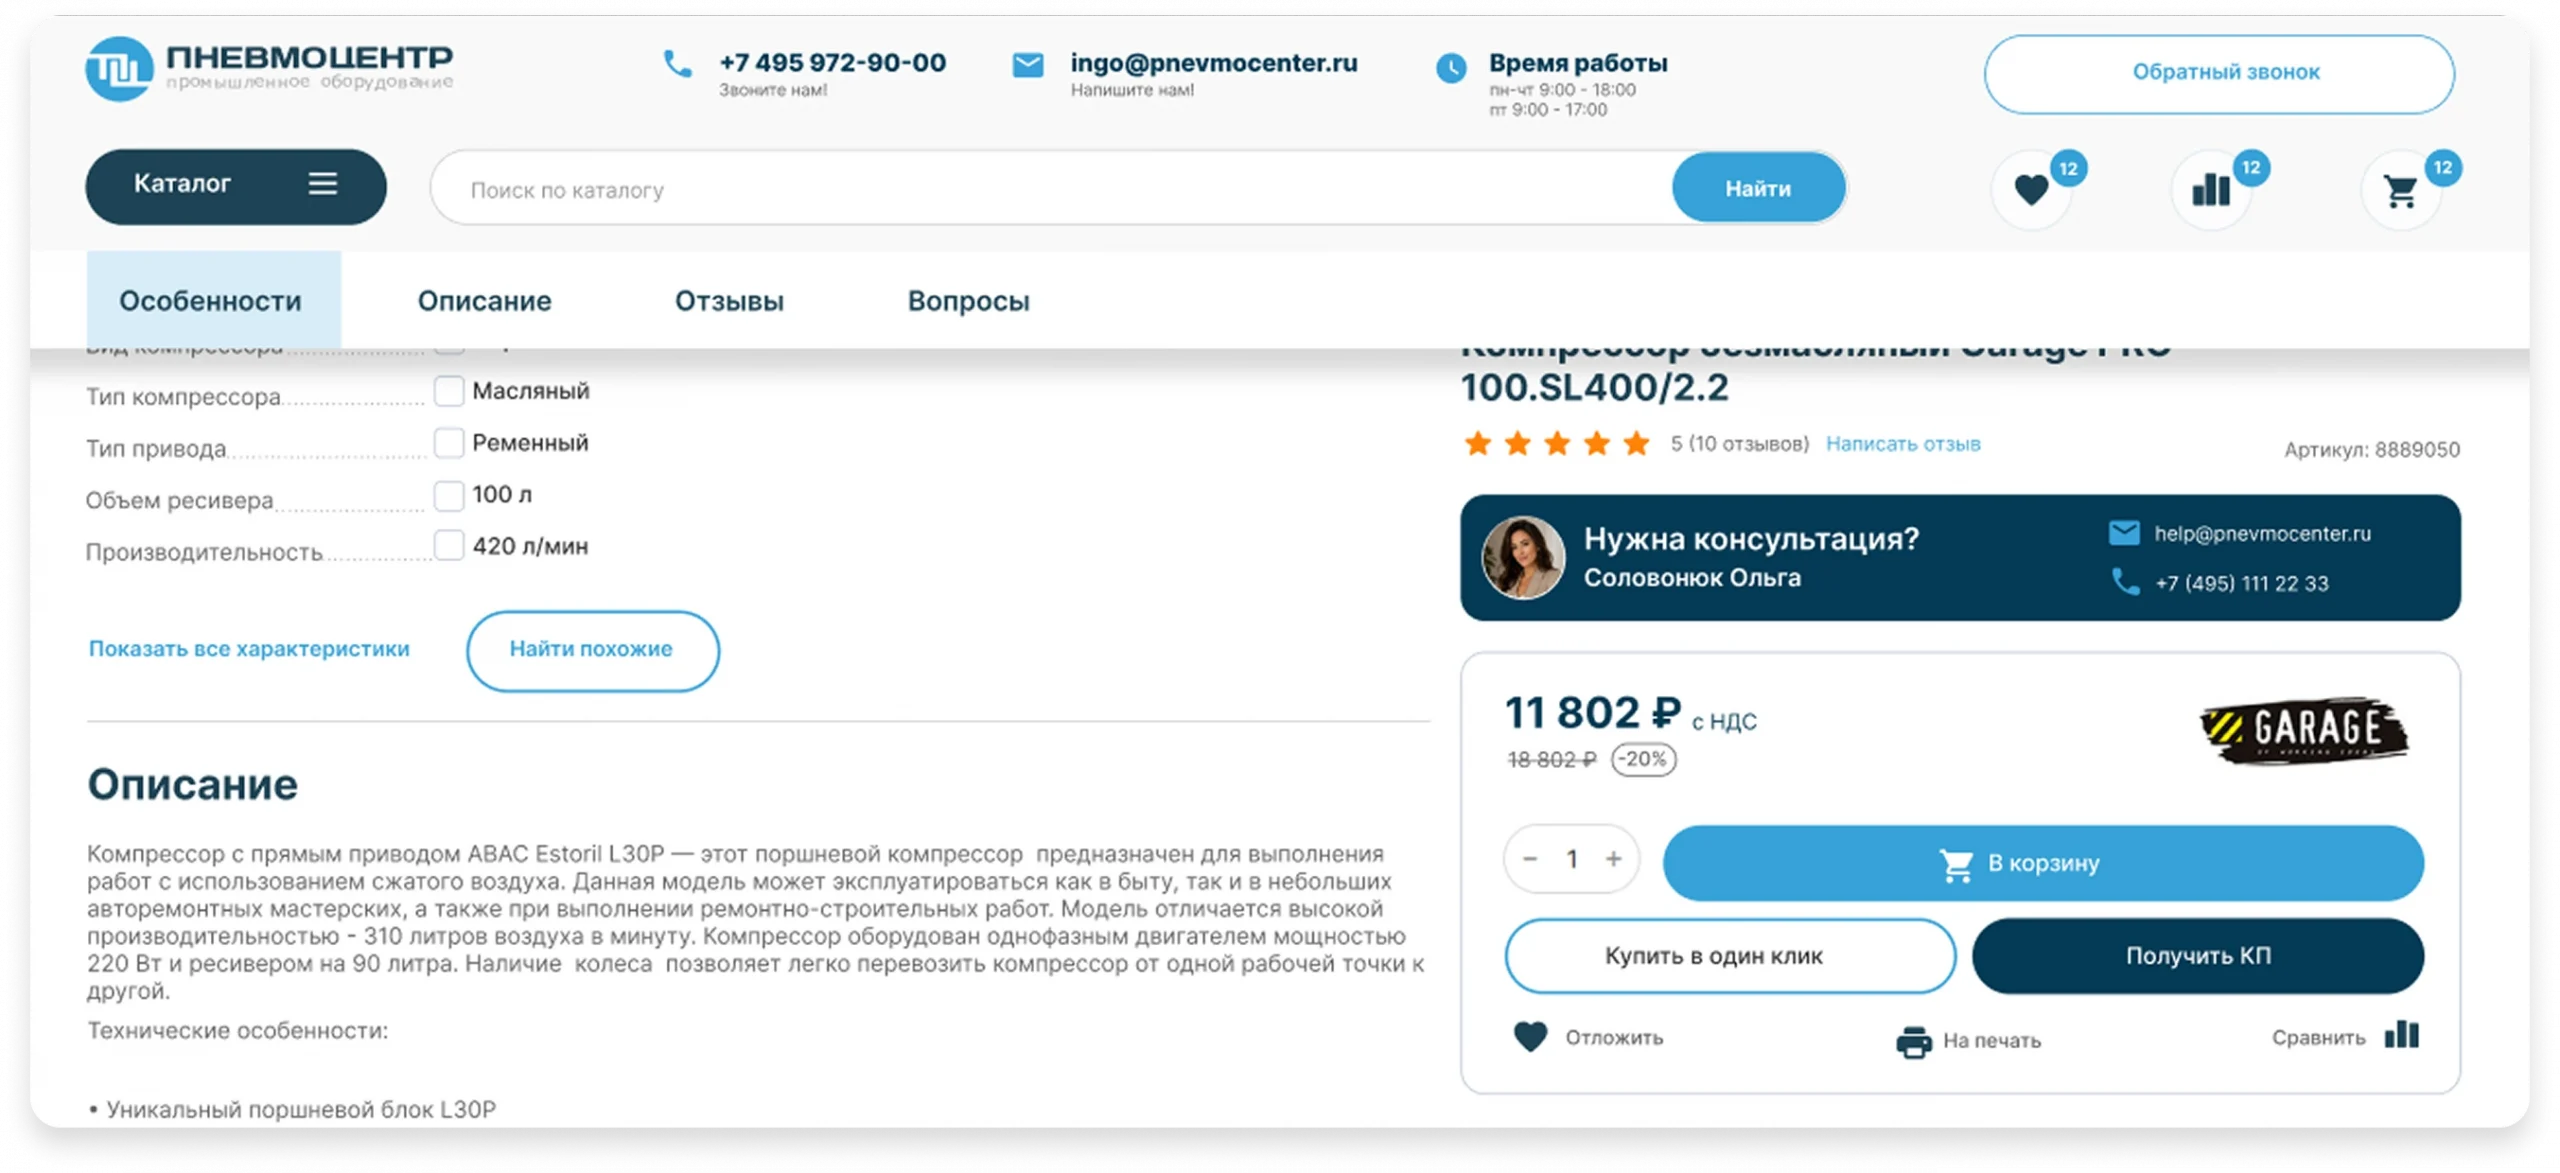The height and width of the screenshot is (1173, 2560).
Task: Click the old price 18 802 ₽
Action: click(1551, 760)
